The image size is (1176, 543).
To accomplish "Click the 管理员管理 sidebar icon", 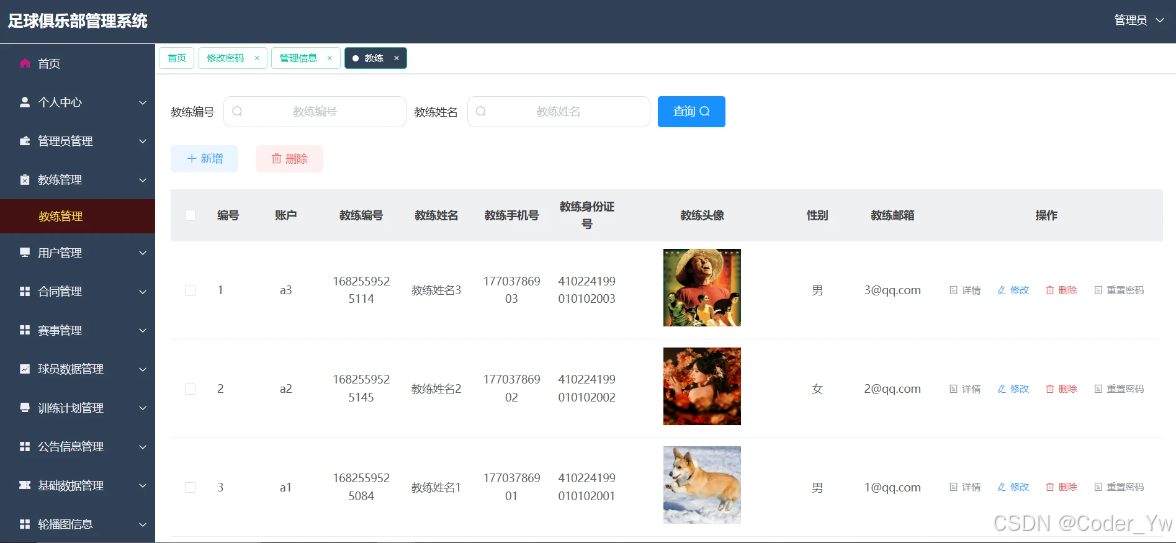I will tap(25, 141).
